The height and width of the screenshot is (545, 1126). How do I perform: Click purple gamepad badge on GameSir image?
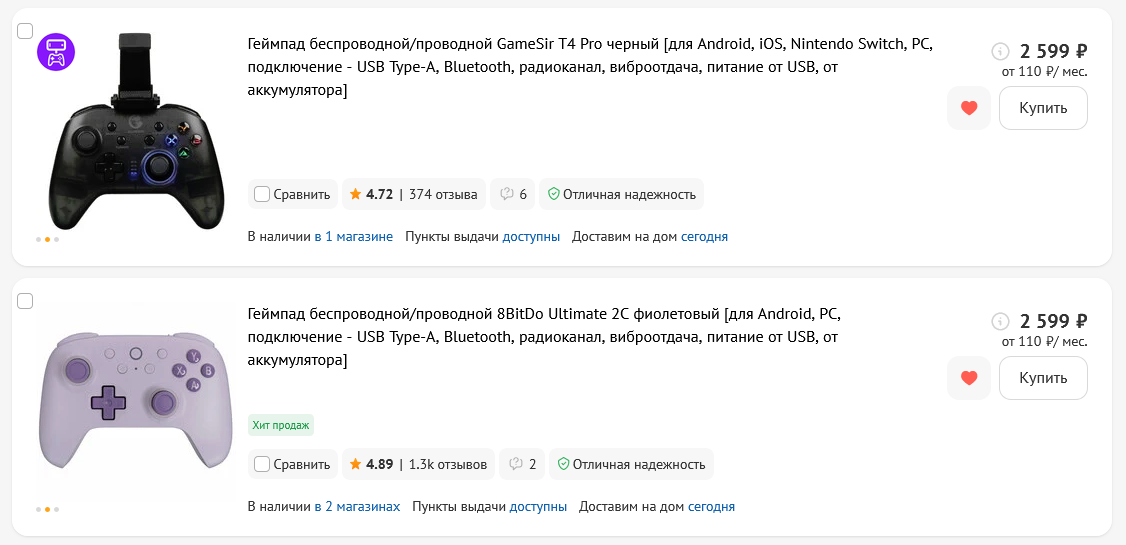[55, 52]
